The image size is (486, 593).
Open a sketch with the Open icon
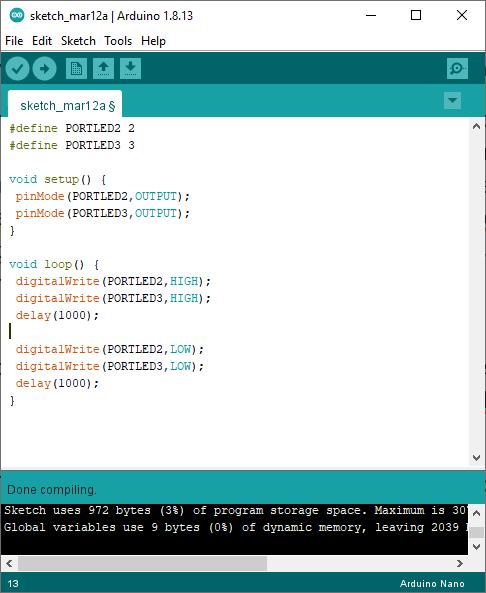pyautogui.click(x=104, y=68)
